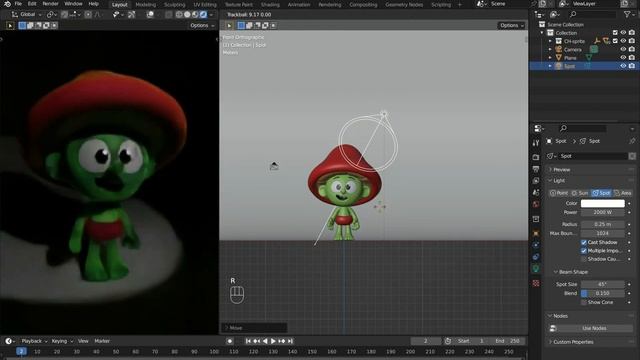The height and width of the screenshot is (360, 640).
Task: Enable the Show Cone checkbox
Action: [x=584, y=302]
